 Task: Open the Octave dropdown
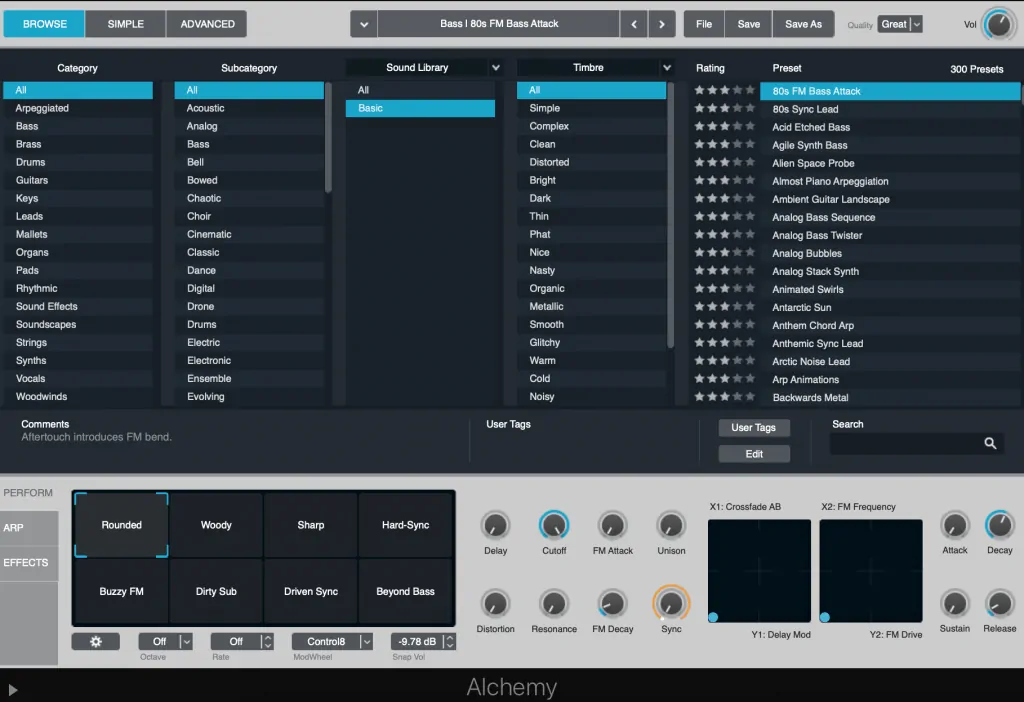[165, 641]
